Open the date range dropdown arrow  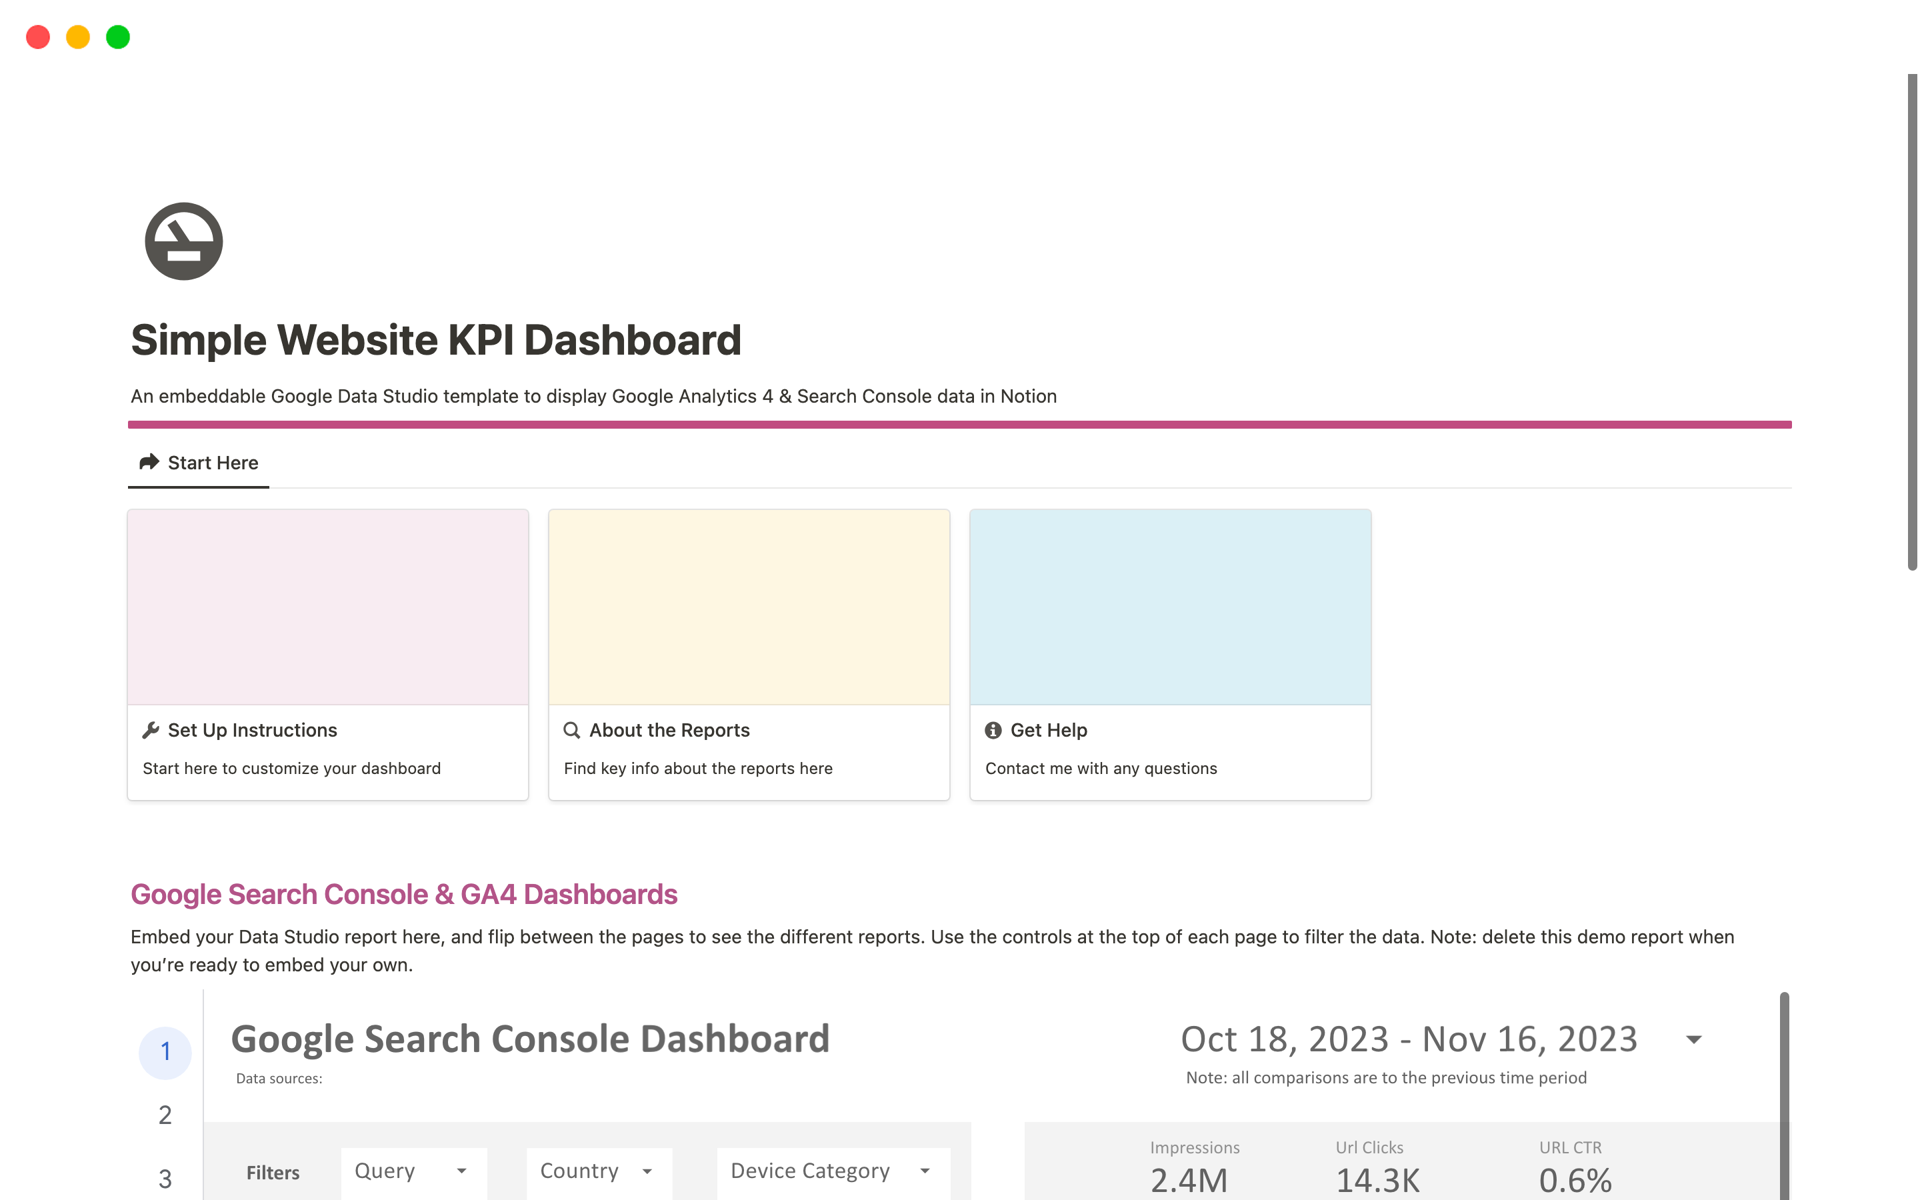1693,1040
